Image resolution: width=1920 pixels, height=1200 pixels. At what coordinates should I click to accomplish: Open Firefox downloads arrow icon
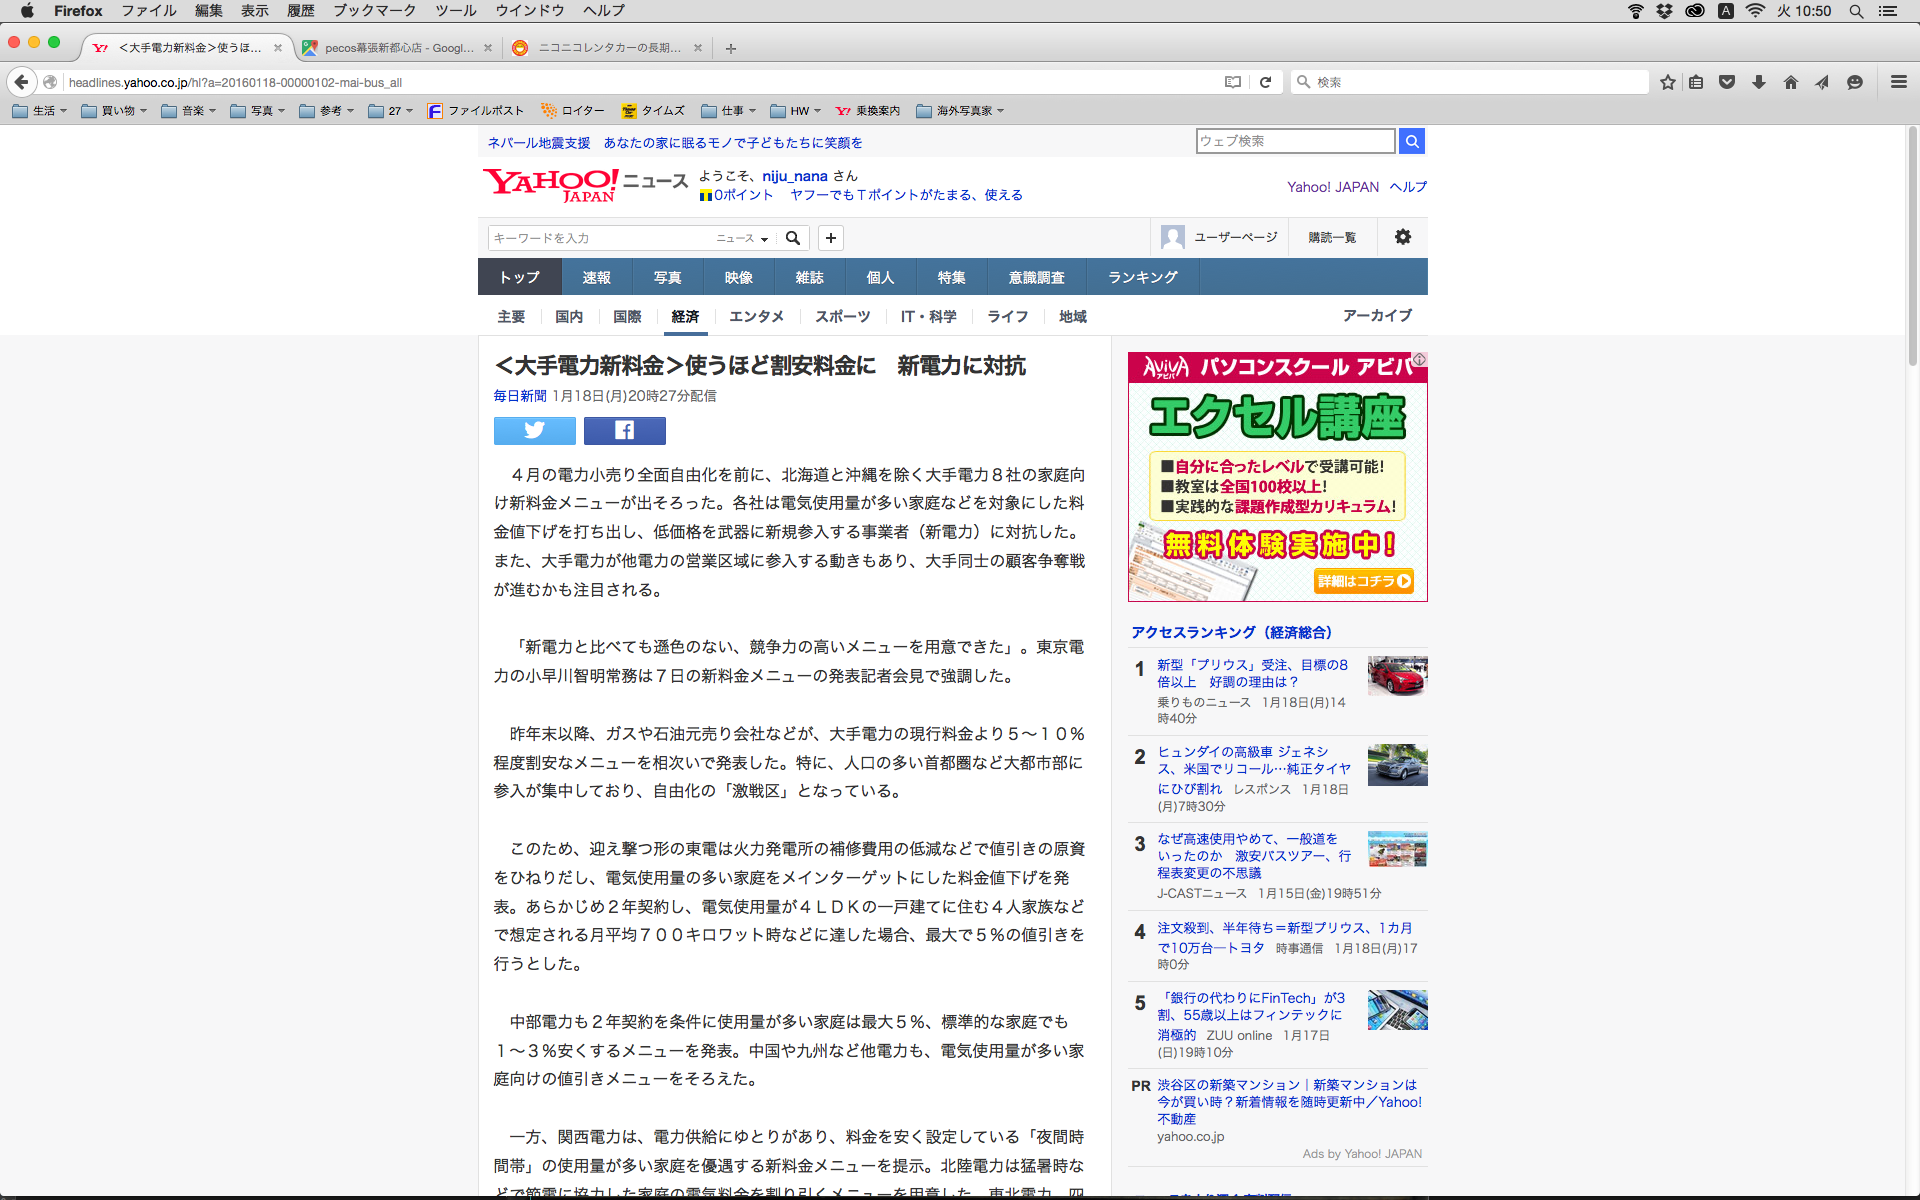click(1758, 82)
